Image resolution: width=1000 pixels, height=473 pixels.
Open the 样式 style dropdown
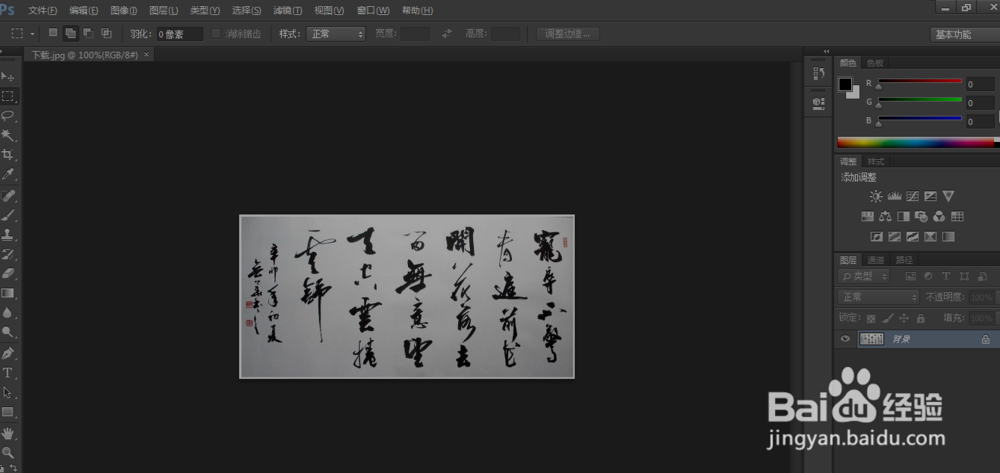(335, 34)
